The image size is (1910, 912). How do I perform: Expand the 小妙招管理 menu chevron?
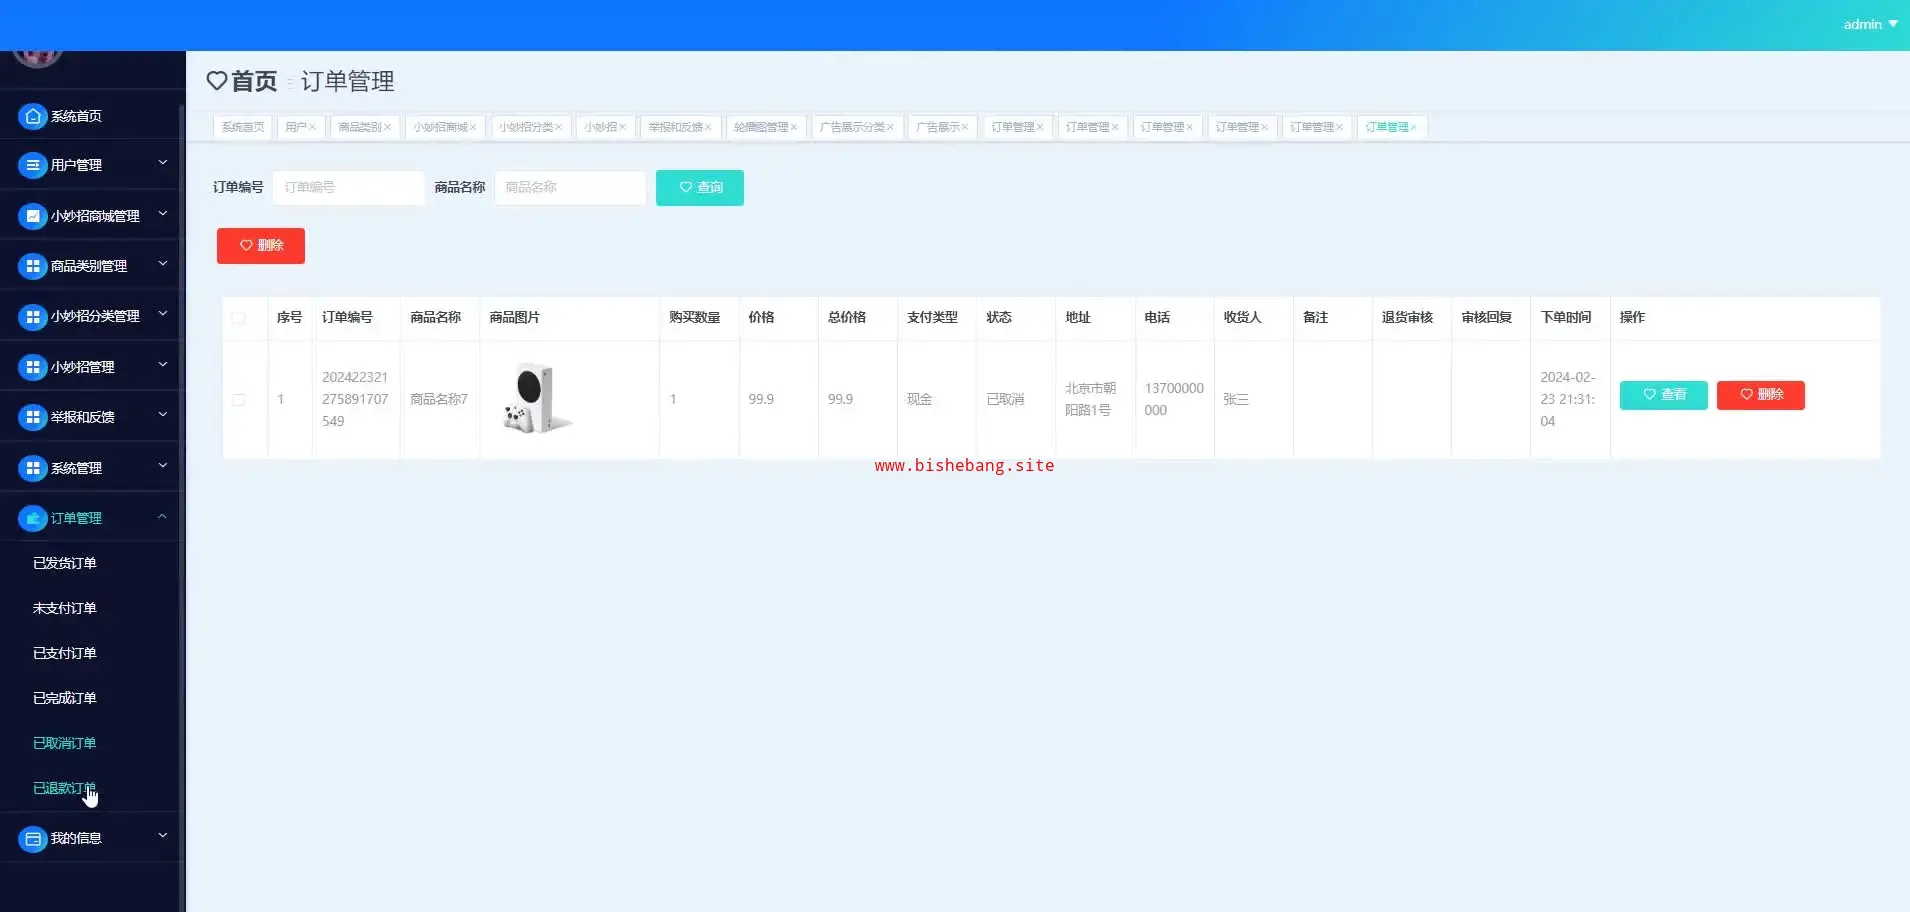[x=163, y=364]
